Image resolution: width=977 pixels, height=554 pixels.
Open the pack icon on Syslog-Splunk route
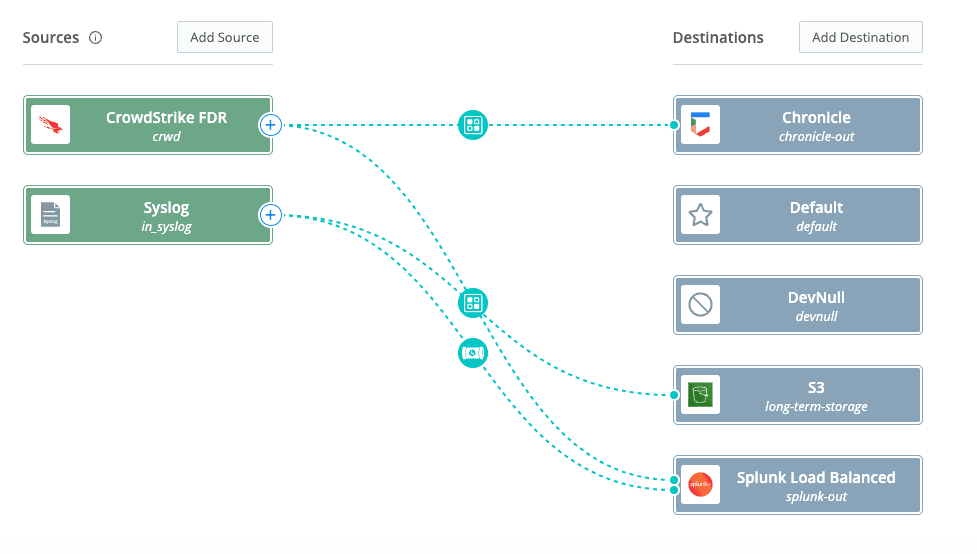click(x=472, y=352)
